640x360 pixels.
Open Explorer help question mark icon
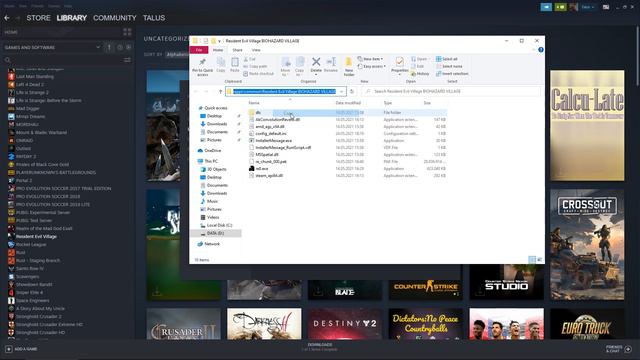[541, 50]
